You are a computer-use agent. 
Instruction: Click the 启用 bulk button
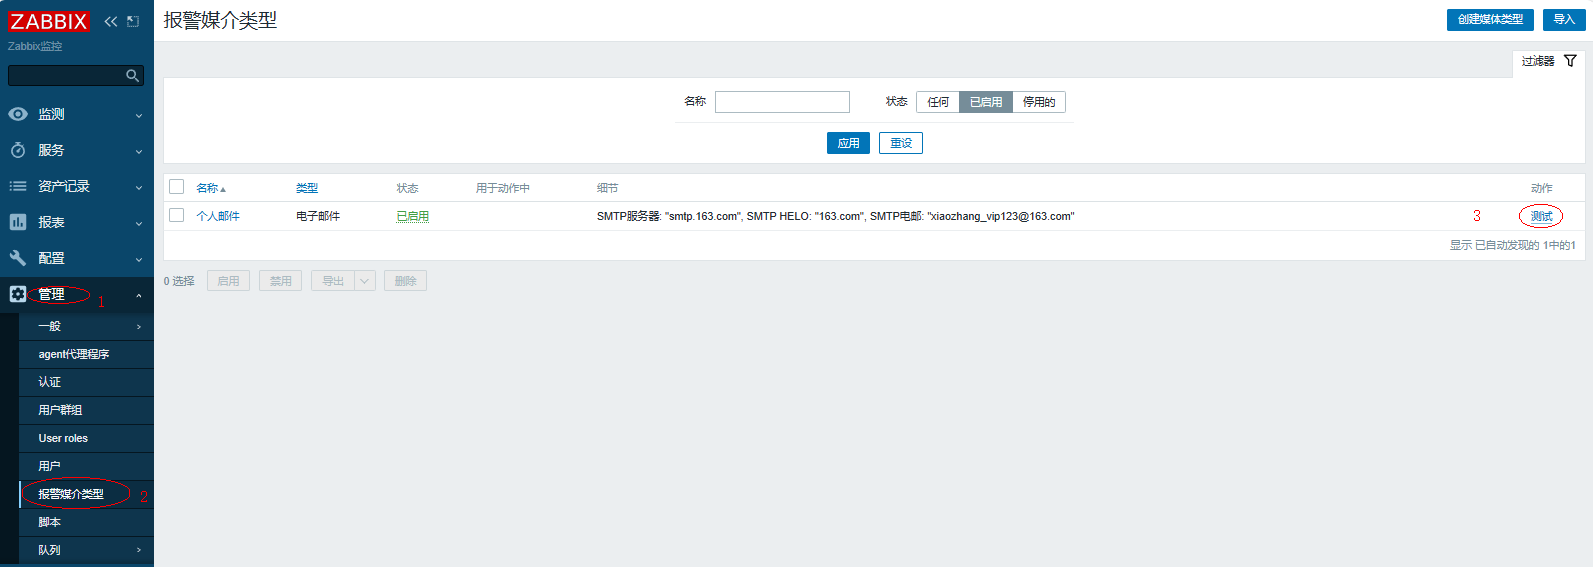tap(228, 281)
